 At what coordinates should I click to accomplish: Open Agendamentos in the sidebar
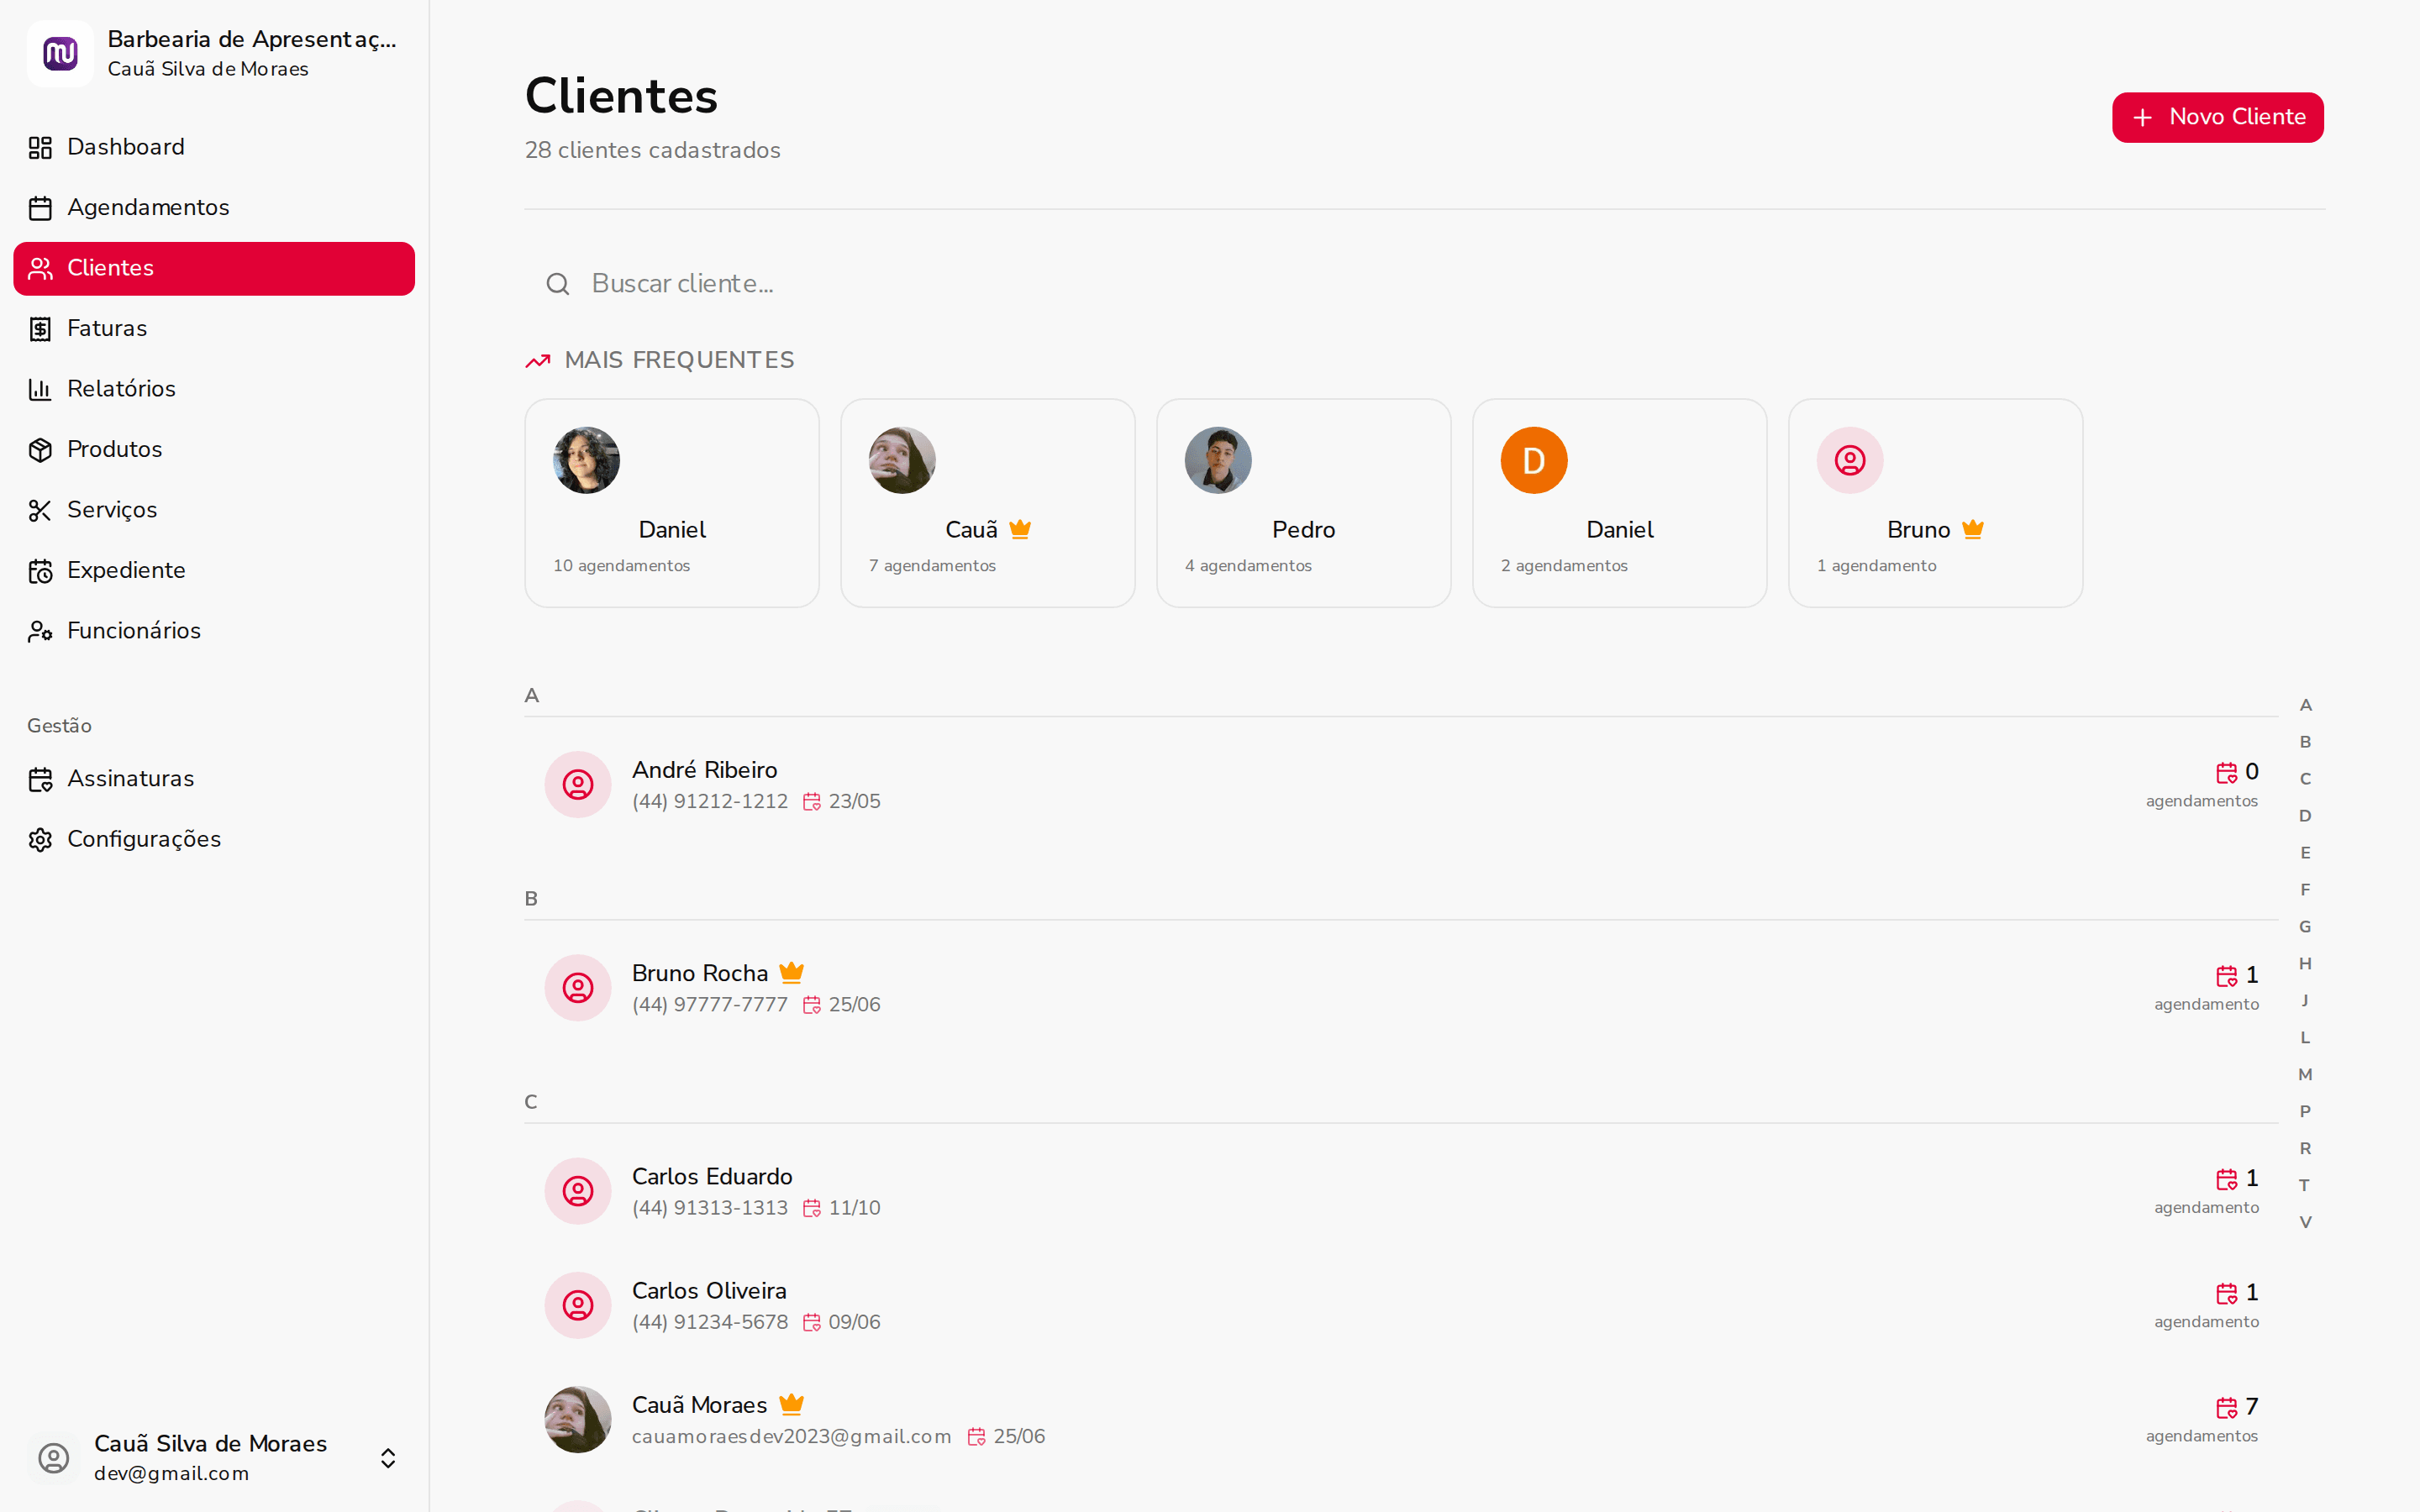pyautogui.click(x=148, y=208)
